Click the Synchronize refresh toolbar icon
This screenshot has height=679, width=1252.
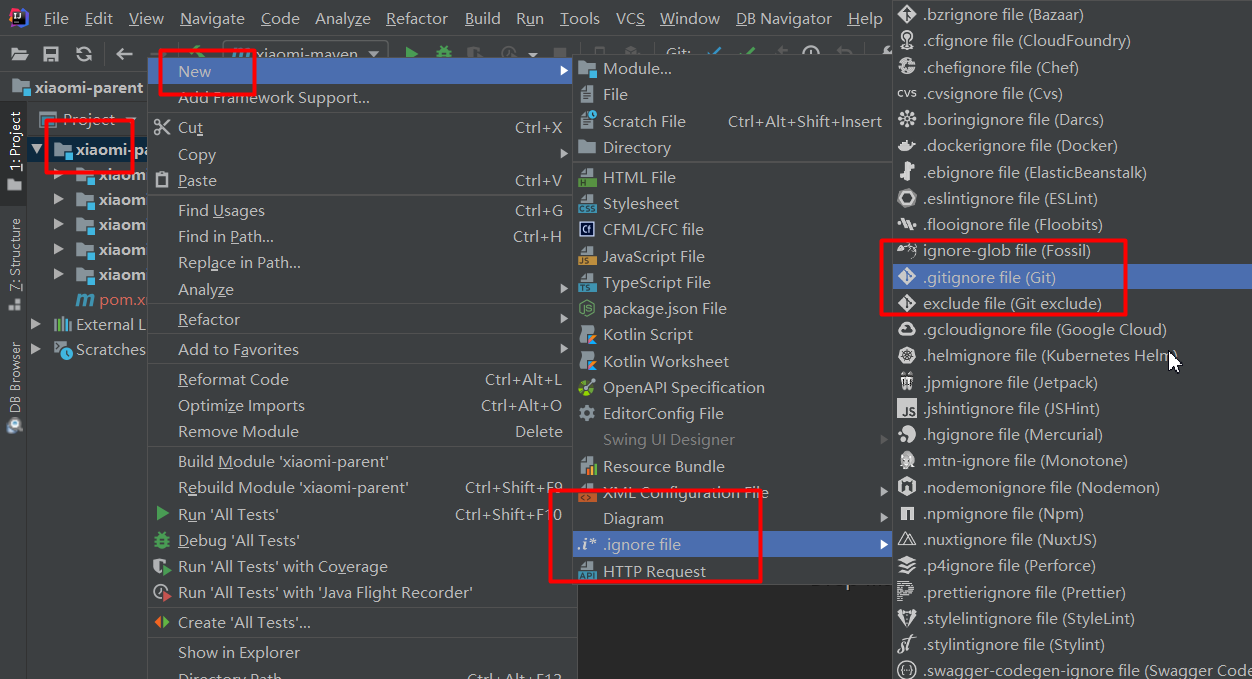(84, 54)
